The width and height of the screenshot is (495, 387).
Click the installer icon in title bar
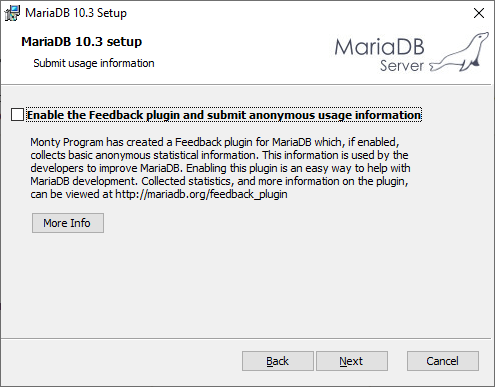tap(12, 13)
